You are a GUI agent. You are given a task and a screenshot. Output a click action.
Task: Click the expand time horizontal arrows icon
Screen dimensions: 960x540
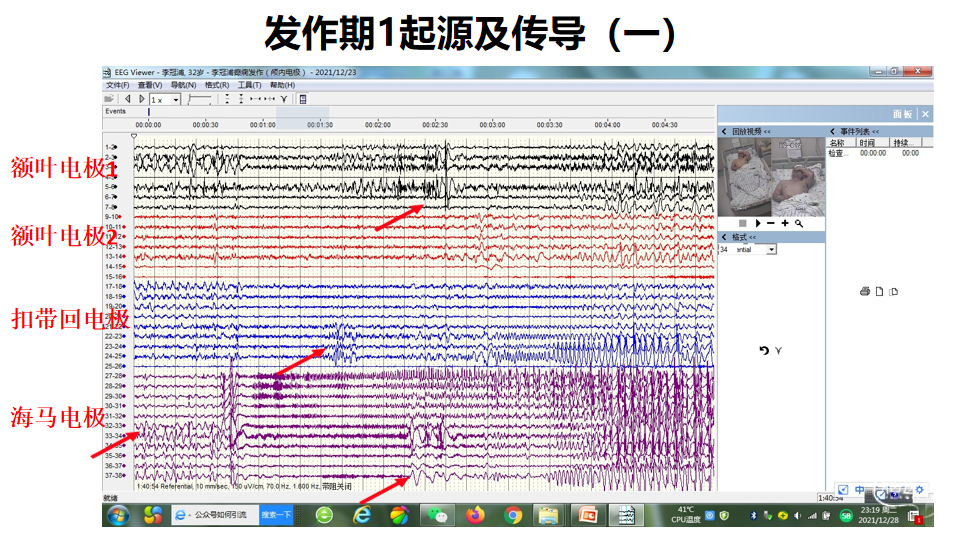269,99
